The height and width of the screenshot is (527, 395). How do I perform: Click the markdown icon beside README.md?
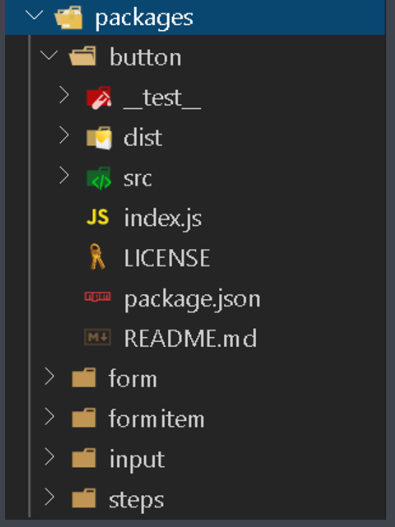click(97, 337)
